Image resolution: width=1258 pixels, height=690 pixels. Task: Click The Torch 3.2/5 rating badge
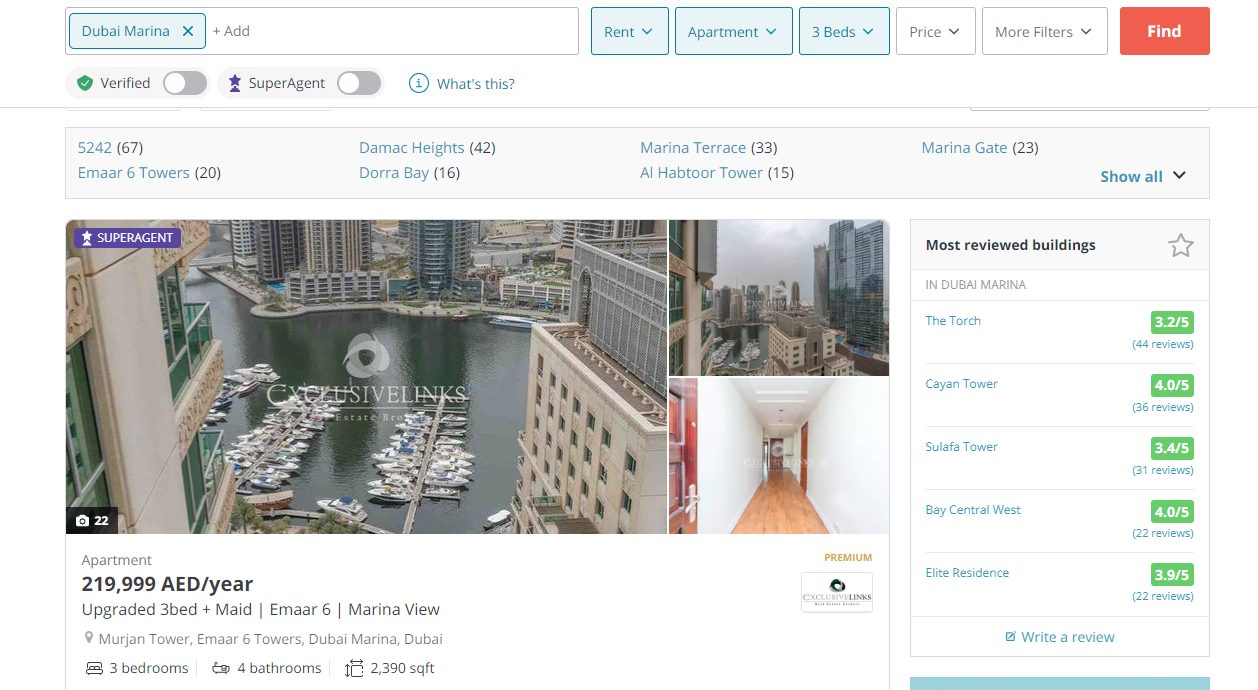coord(1172,322)
